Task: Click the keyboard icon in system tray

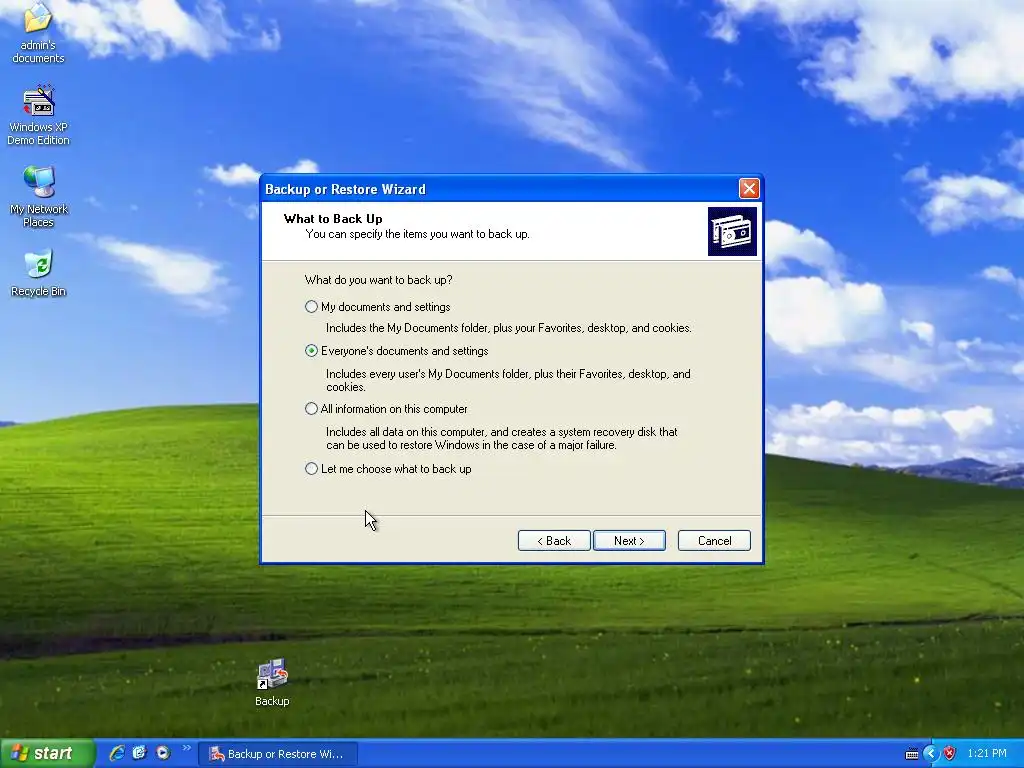Action: [x=912, y=754]
